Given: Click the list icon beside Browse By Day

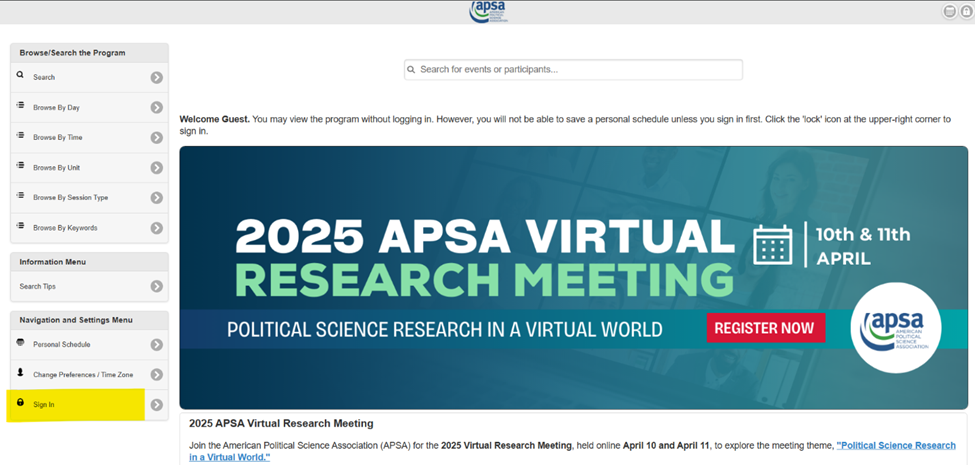Looking at the screenshot, I should tap(20, 106).
